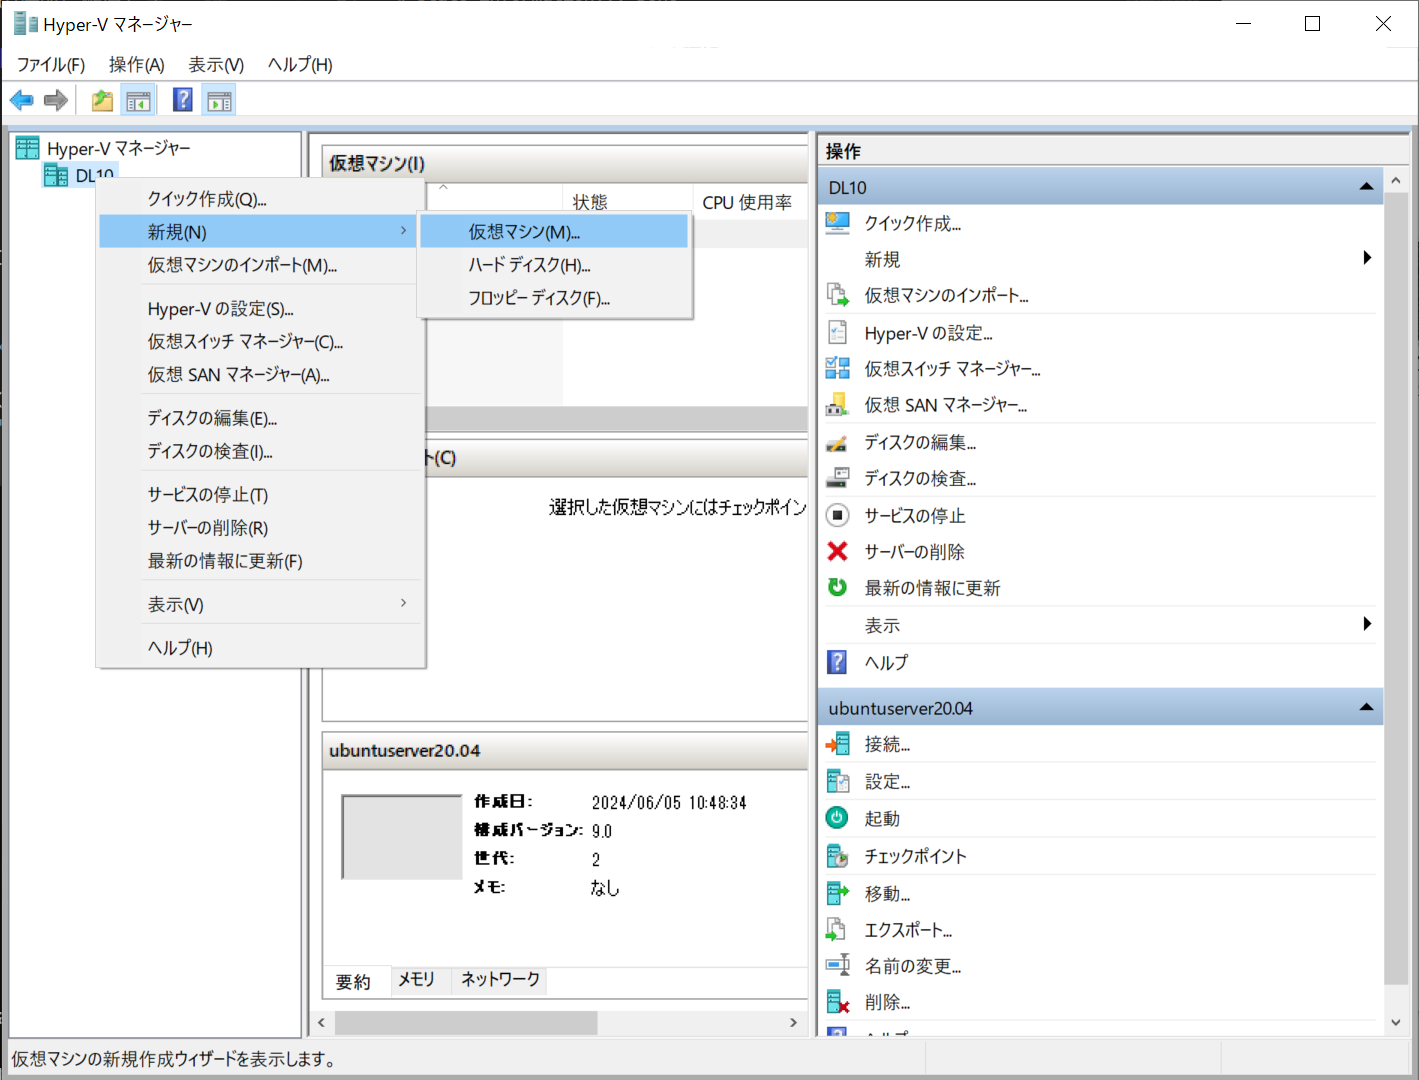Screen dimensions: 1419x1080
Task: Toggle the Action pane show/hide icon
Action: [219, 100]
